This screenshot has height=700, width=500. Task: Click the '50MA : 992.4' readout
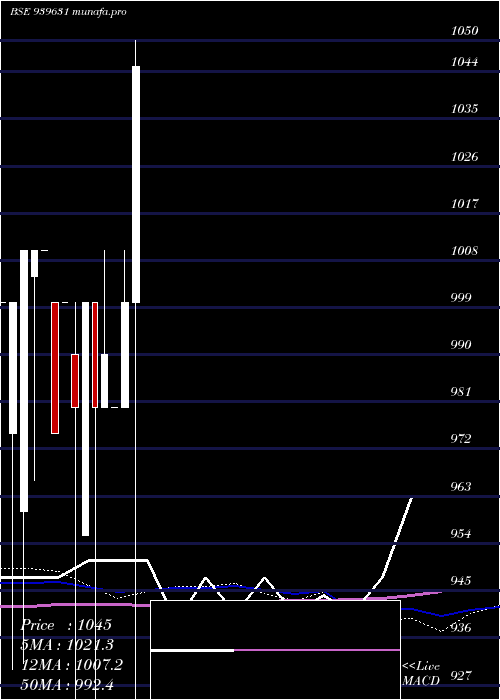(x=67, y=685)
